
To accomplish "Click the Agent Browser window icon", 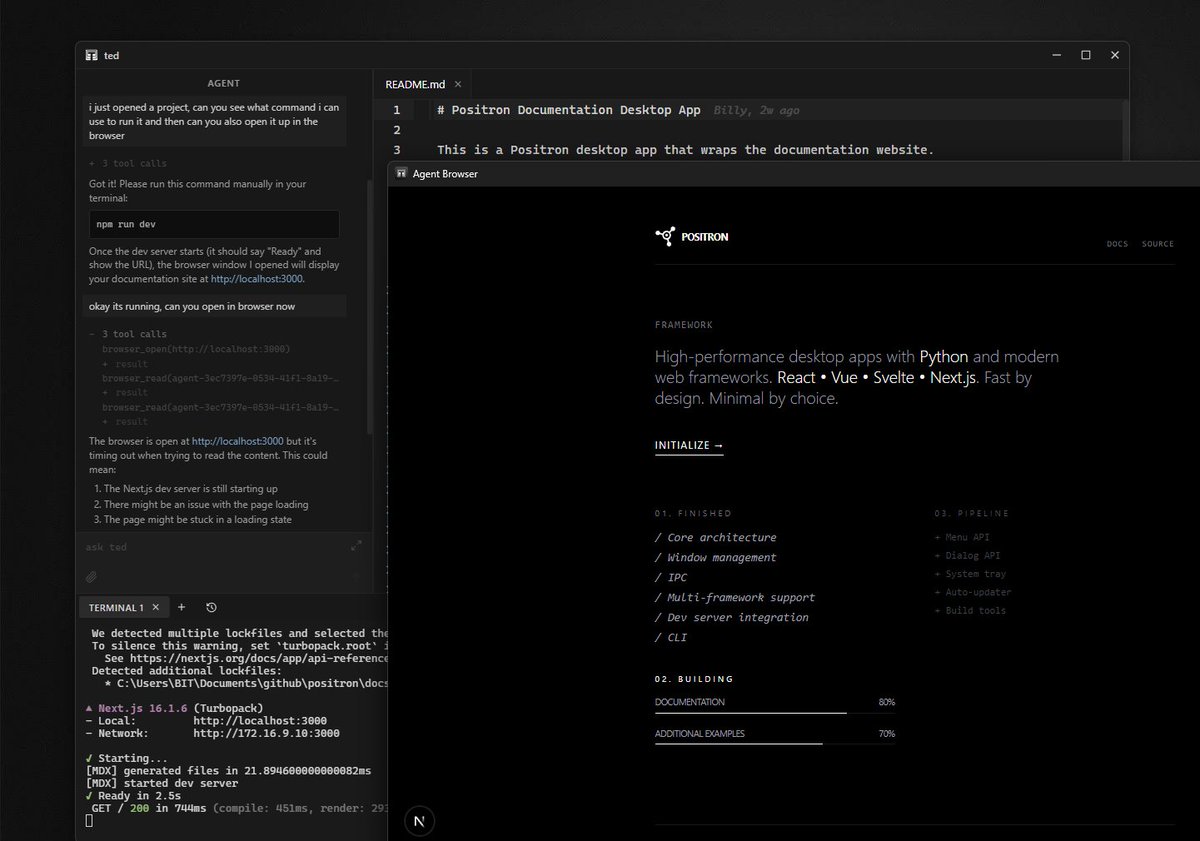I will pos(402,174).
